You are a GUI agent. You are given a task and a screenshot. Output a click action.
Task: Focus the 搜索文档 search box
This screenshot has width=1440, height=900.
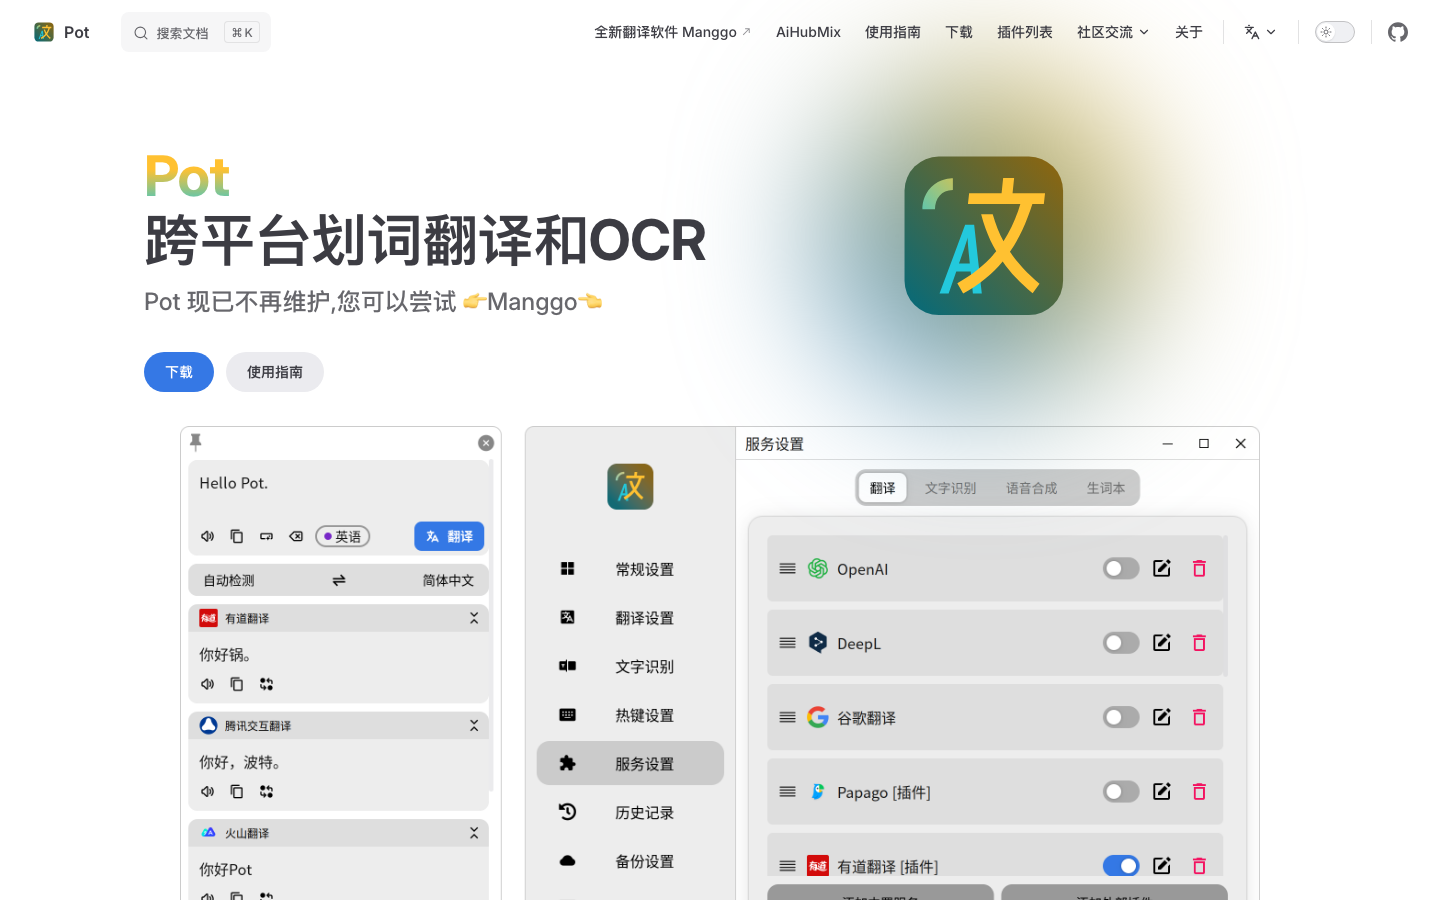(x=196, y=32)
